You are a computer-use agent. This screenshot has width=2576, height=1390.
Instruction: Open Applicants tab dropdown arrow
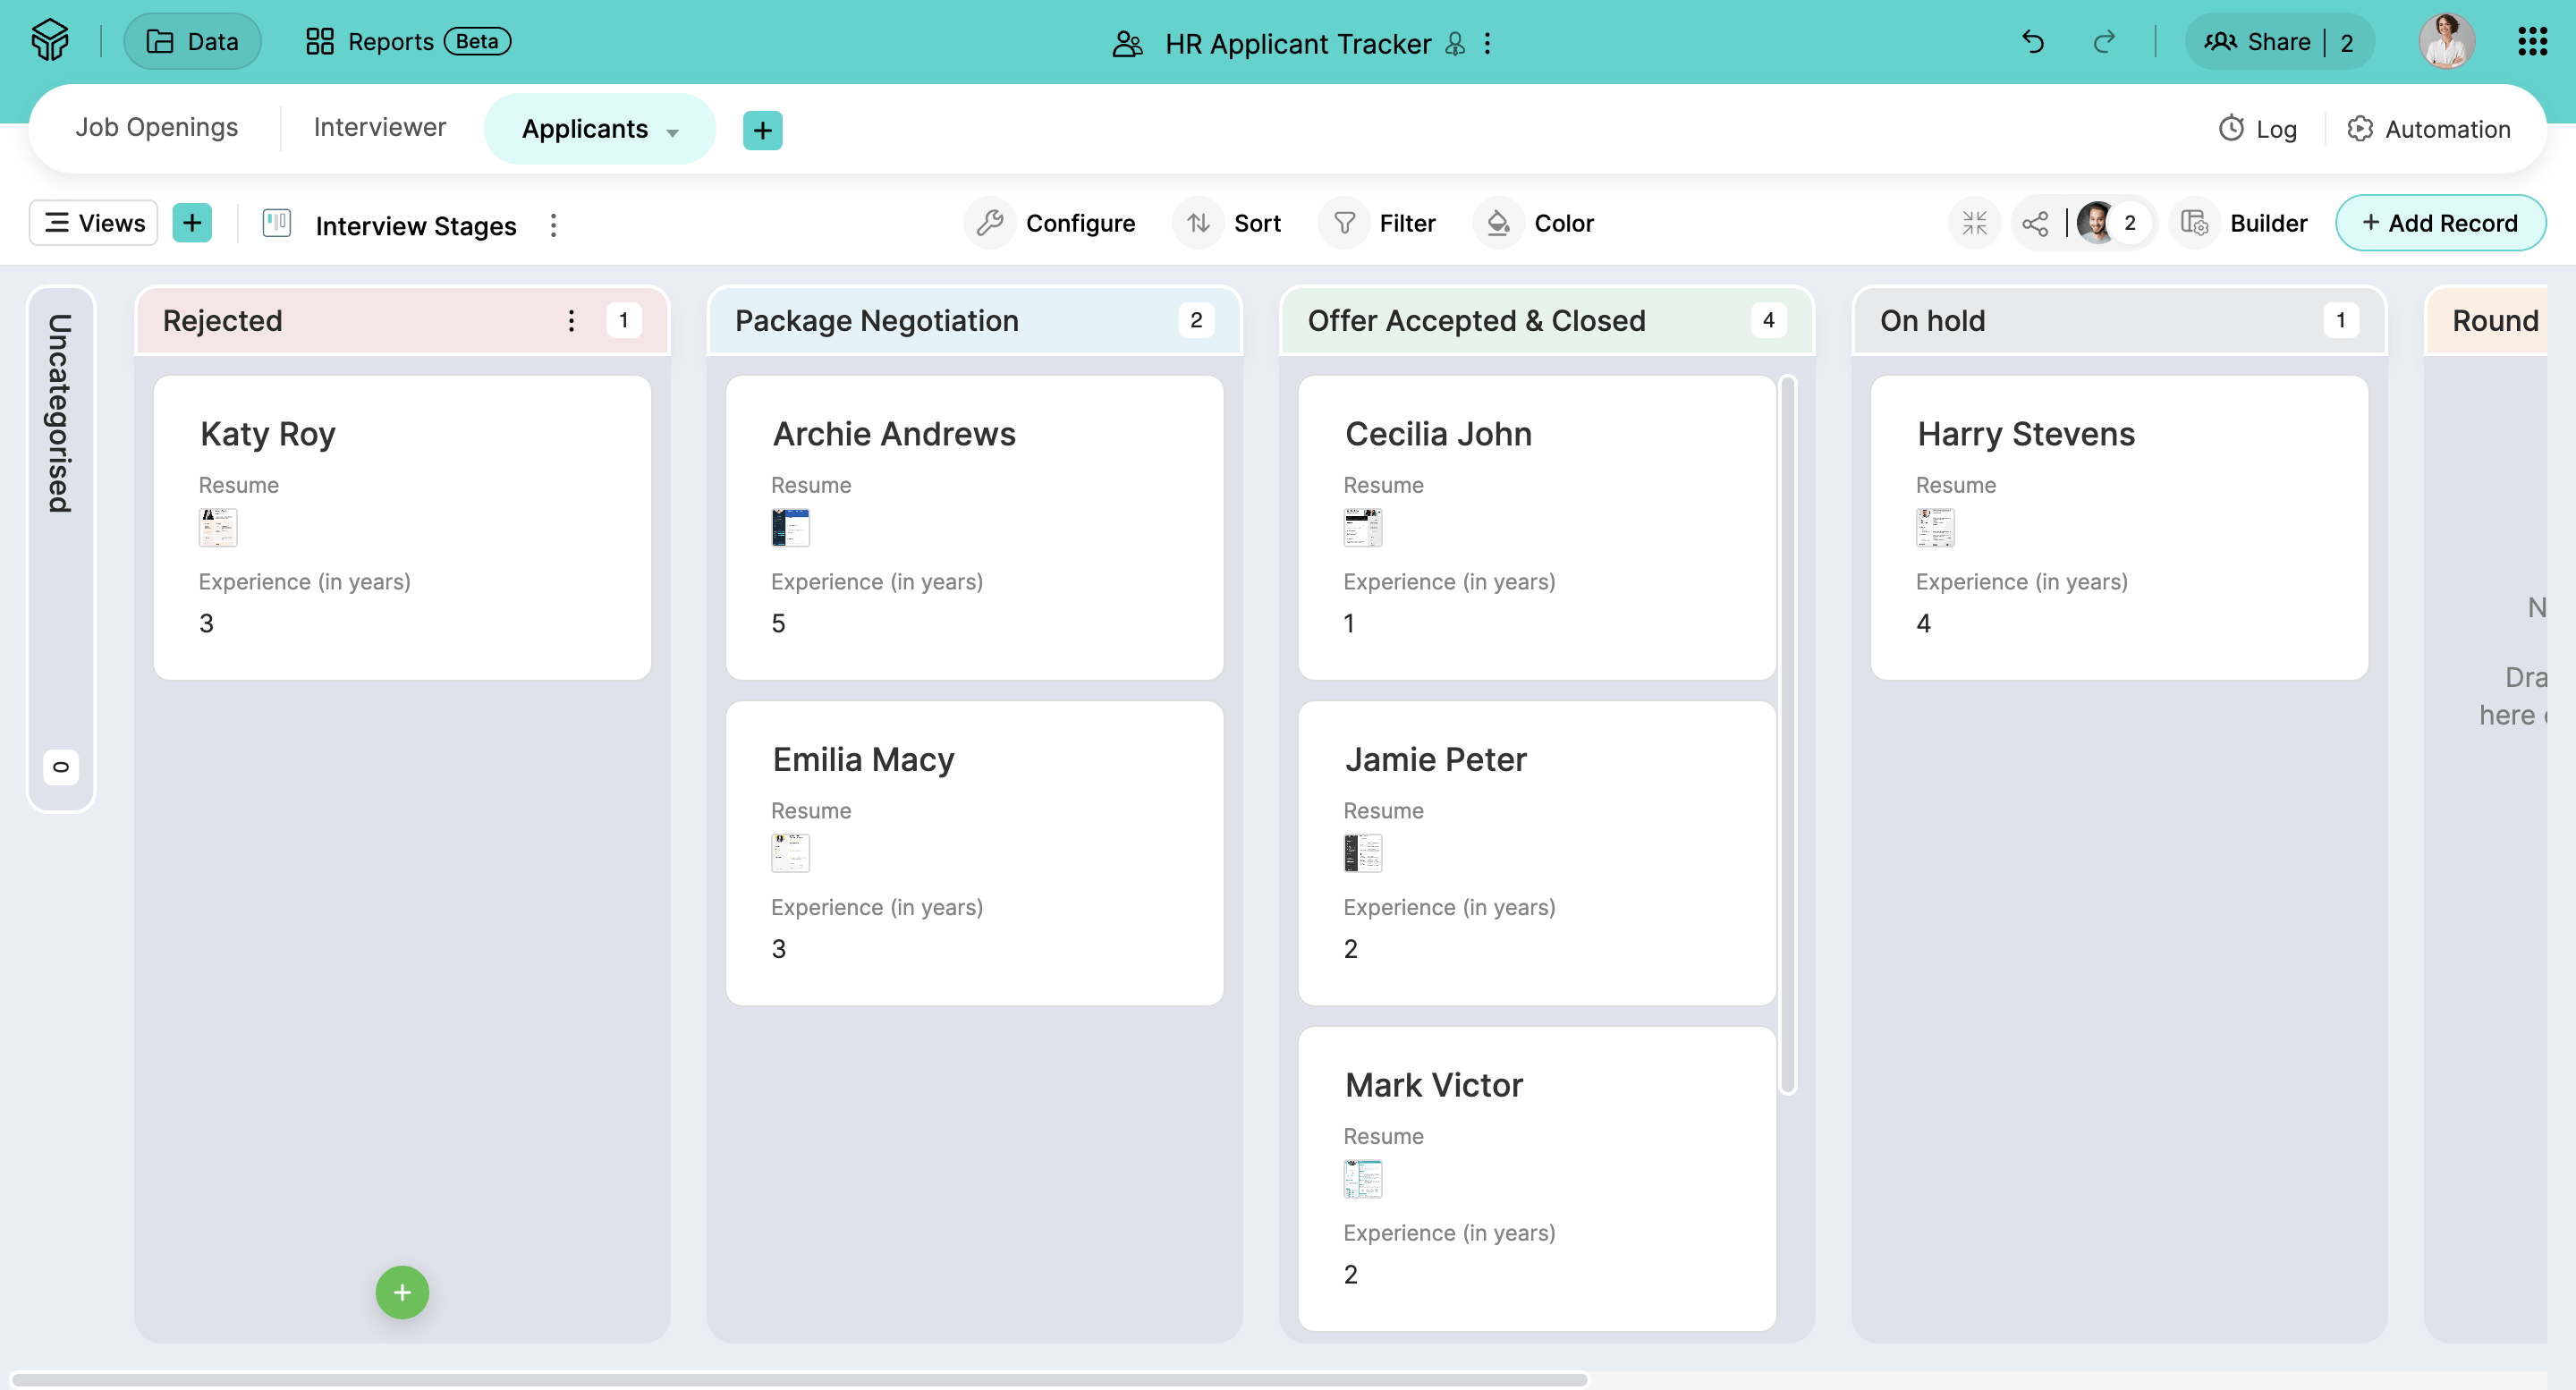coord(673,132)
